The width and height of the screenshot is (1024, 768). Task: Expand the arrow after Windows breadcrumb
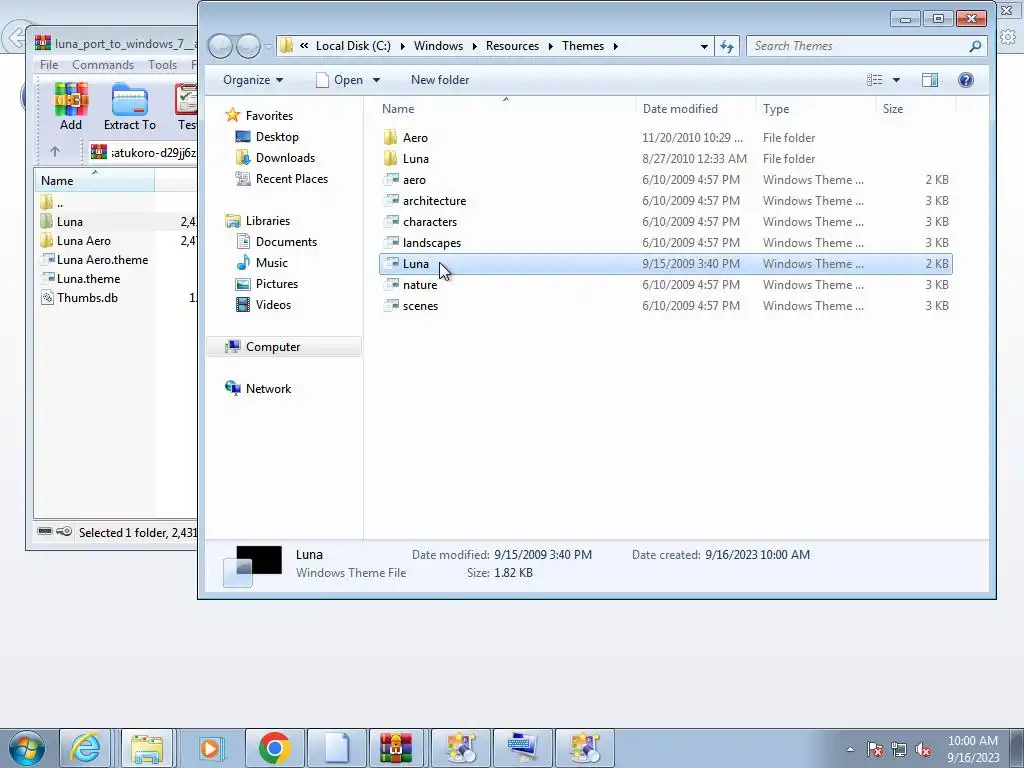point(475,46)
